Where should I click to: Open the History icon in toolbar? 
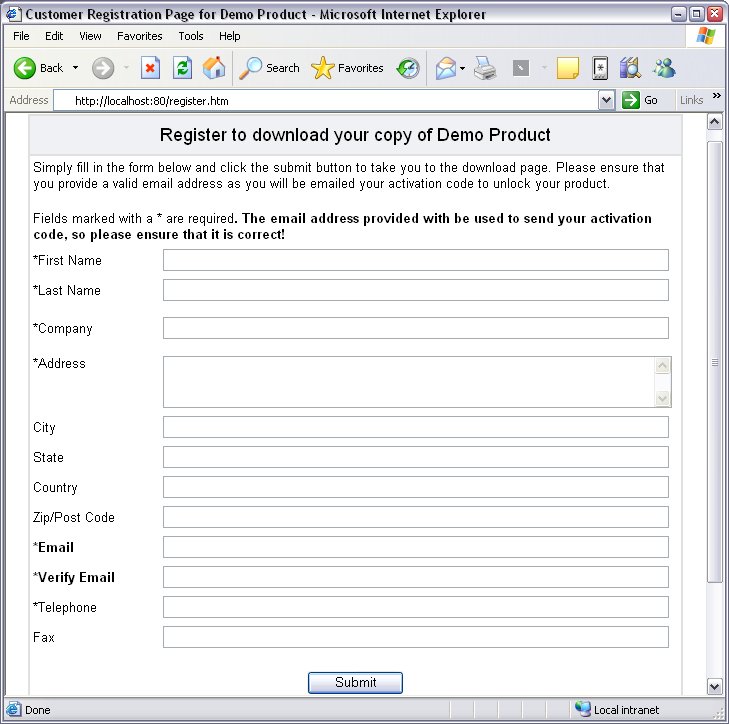click(408, 68)
